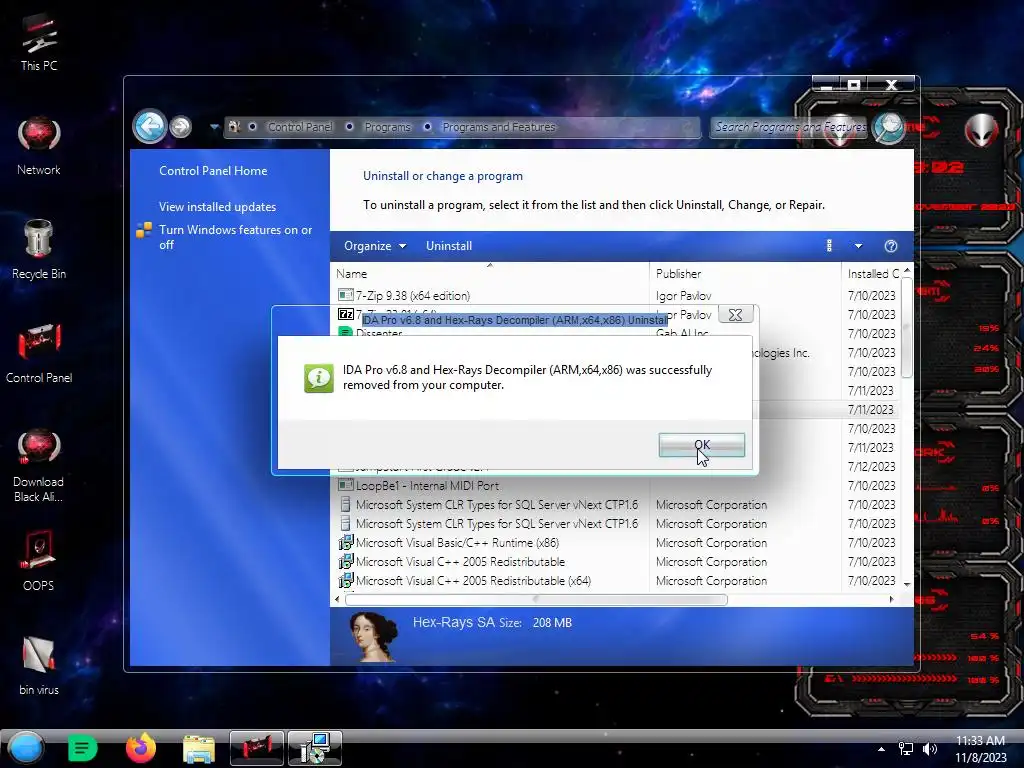
Task: Sort by the Installed On column header
Action: pos(872,274)
